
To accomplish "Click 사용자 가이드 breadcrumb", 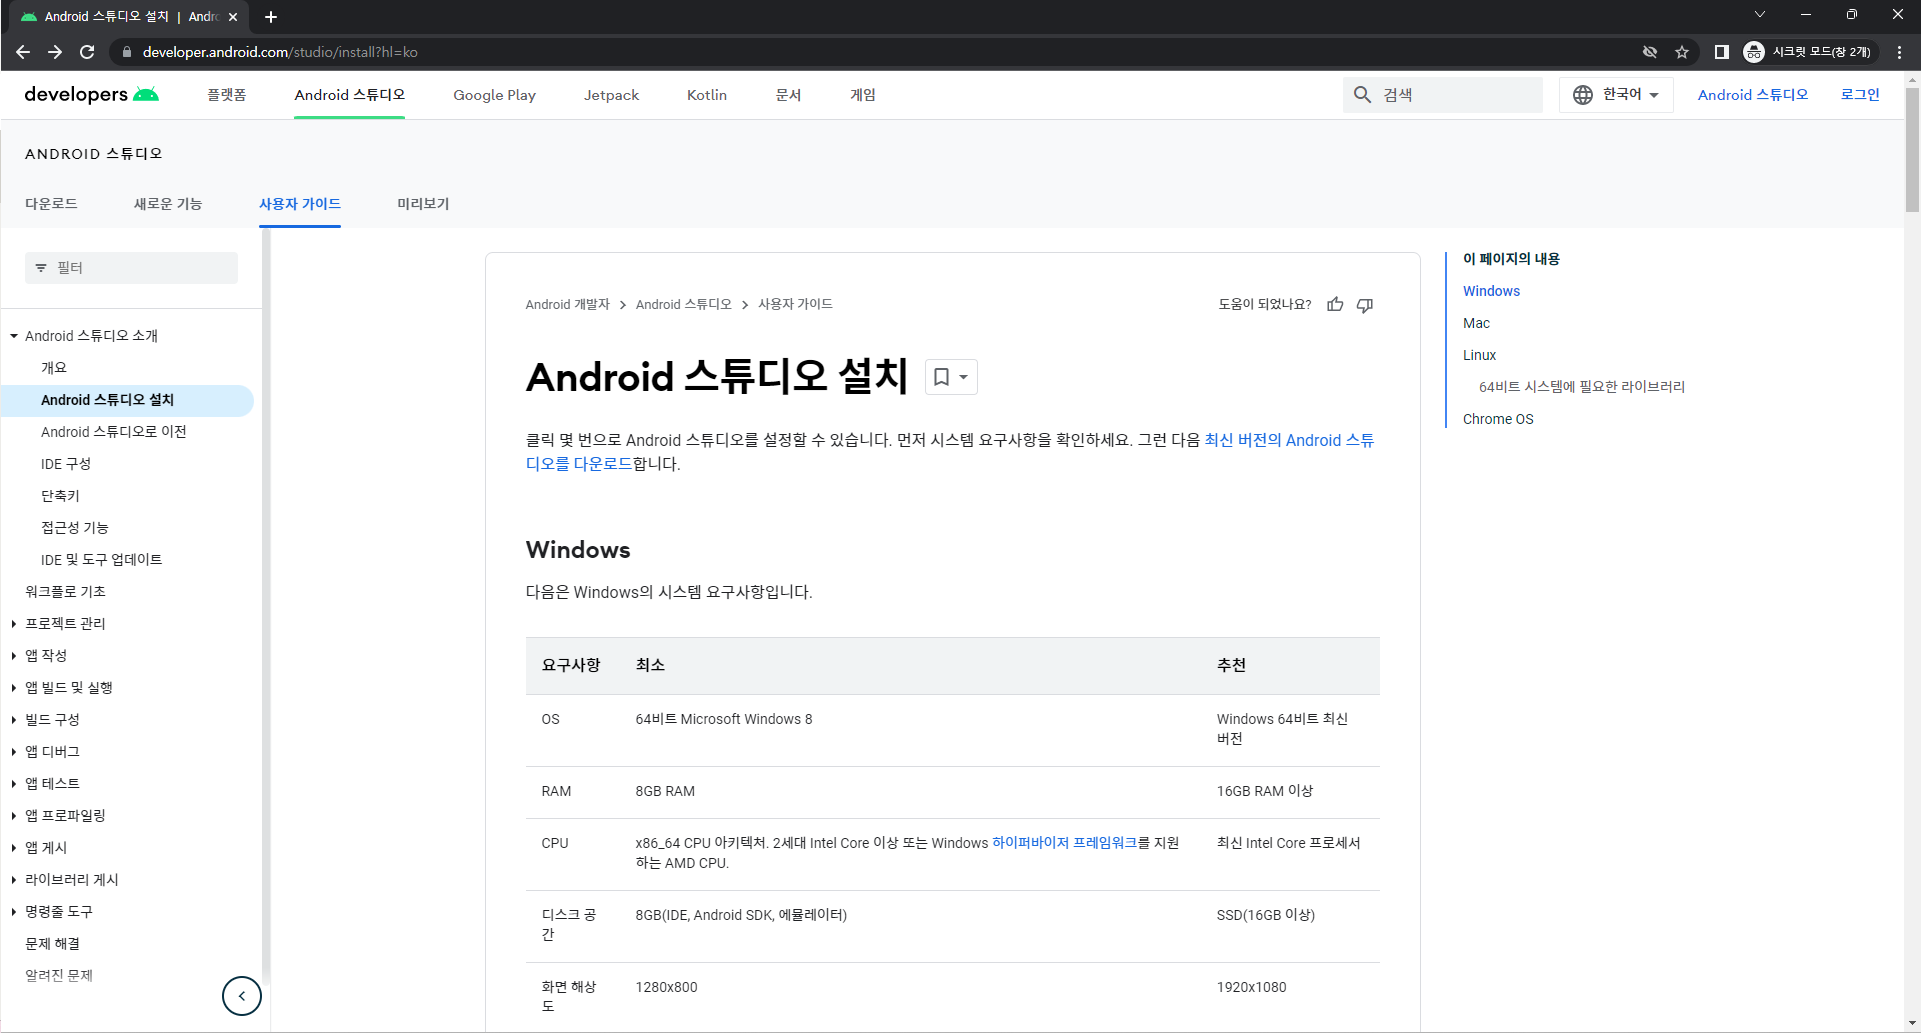I will (795, 305).
